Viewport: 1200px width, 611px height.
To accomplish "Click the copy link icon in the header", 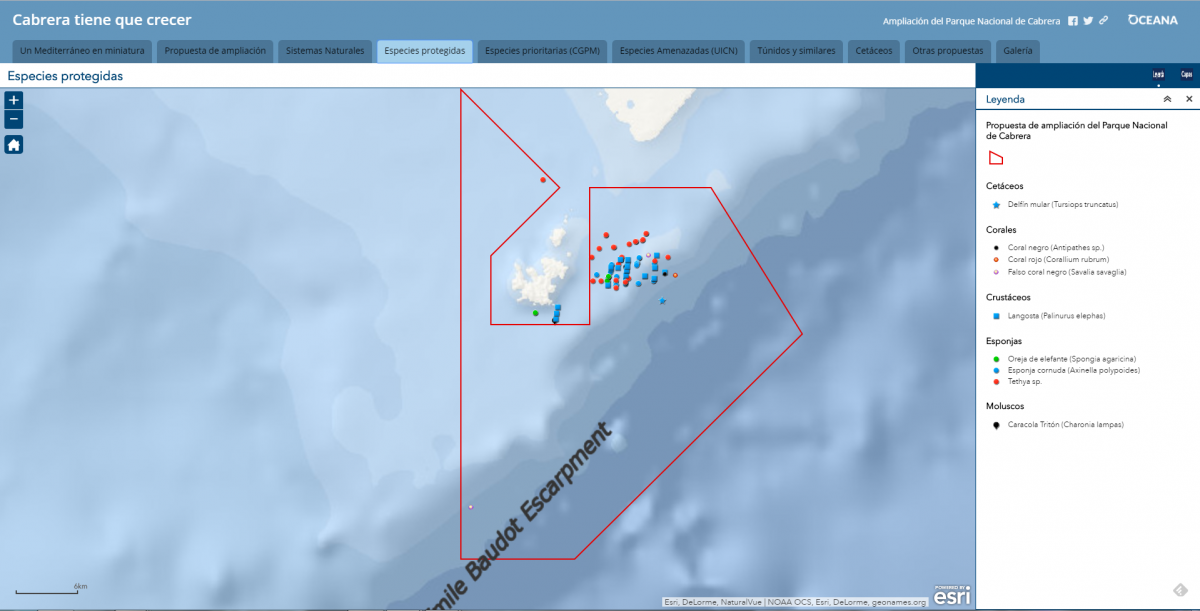I will point(1103,19).
